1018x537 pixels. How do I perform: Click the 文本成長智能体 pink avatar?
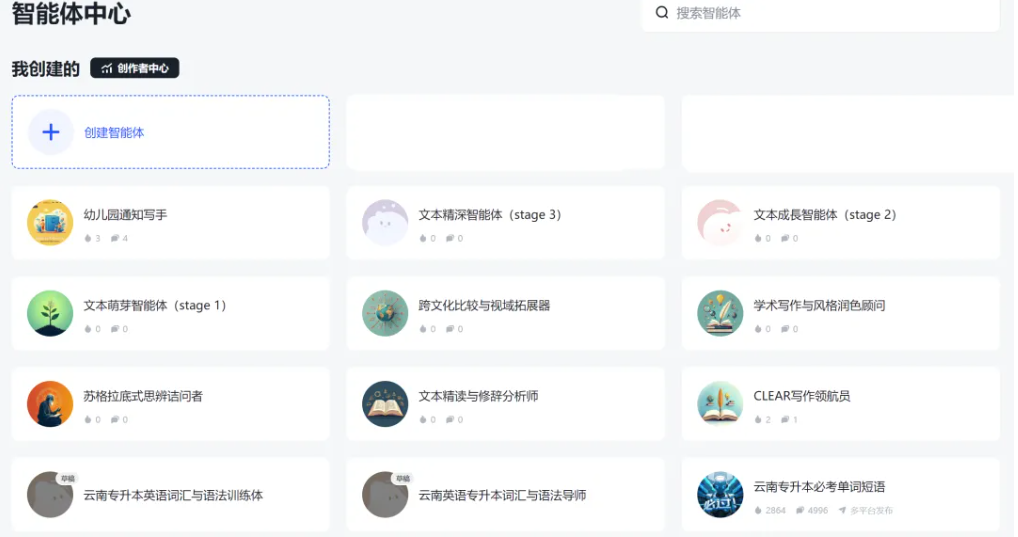pos(720,223)
